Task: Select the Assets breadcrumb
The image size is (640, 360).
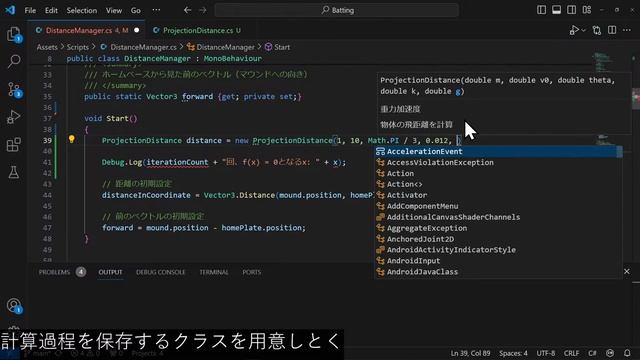Action: point(47,47)
